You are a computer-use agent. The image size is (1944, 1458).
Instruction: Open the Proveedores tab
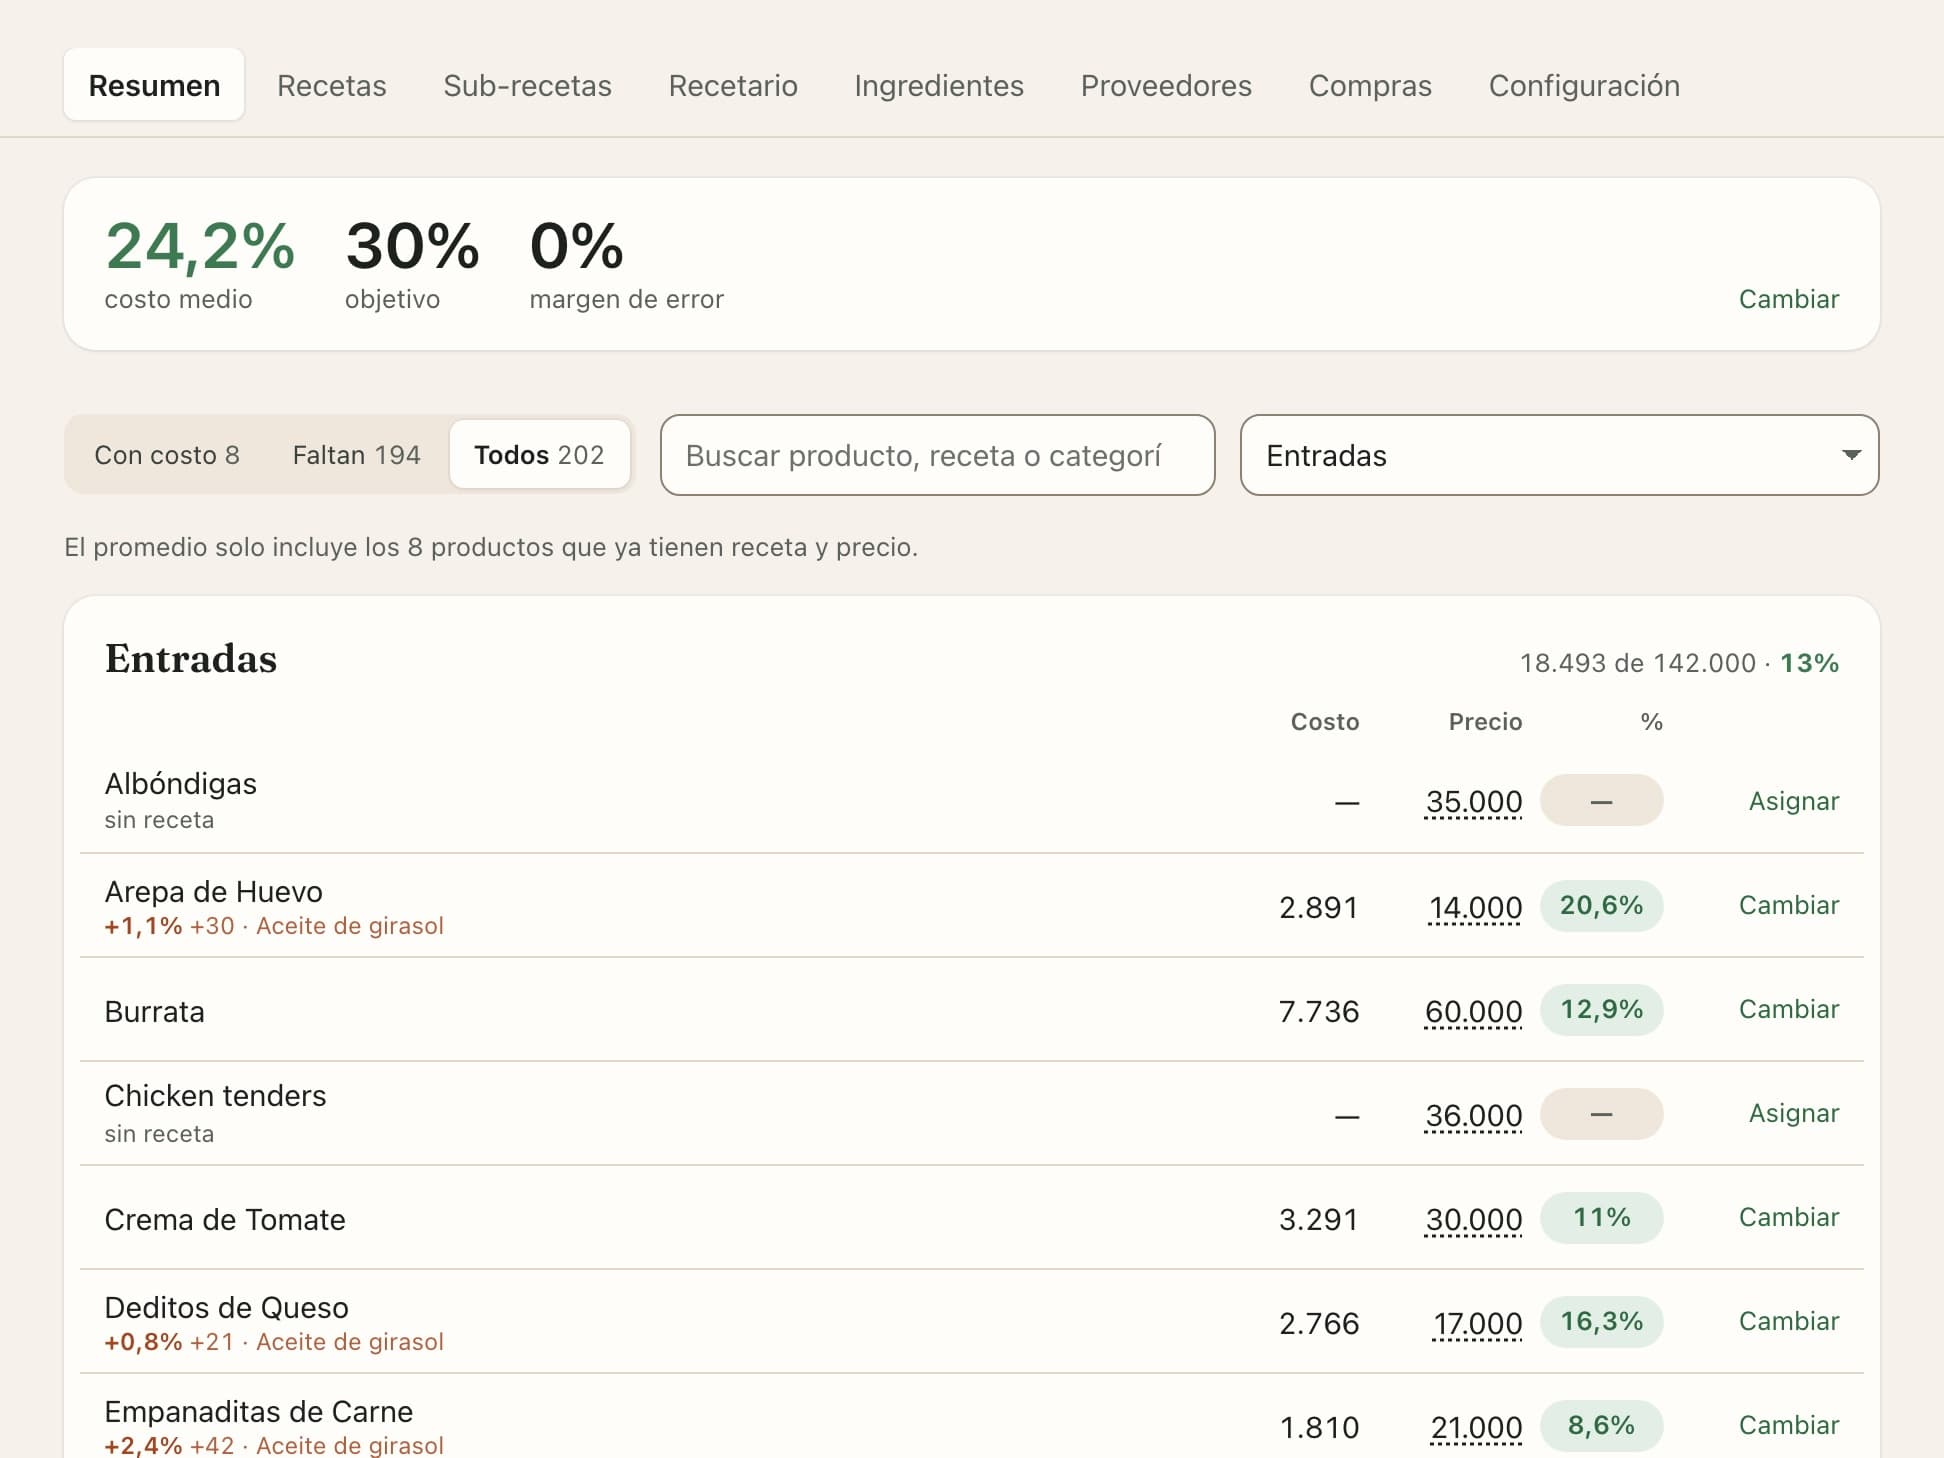[1166, 85]
